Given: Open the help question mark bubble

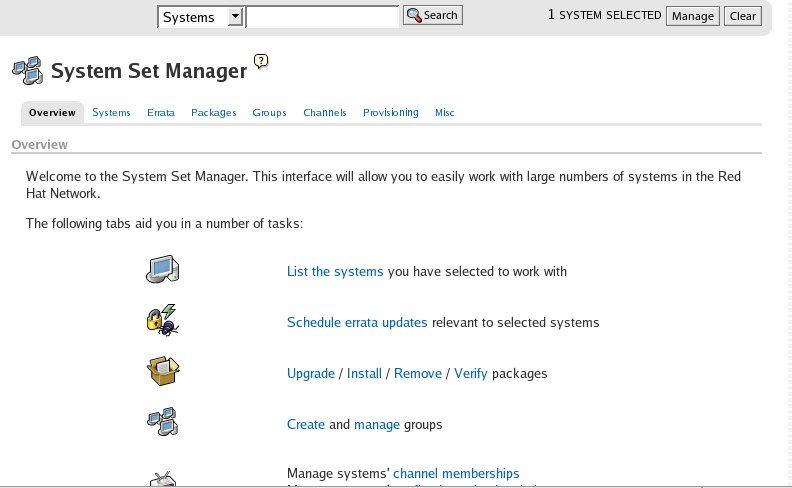Looking at the screenshot, I should (x=261, y=61).
